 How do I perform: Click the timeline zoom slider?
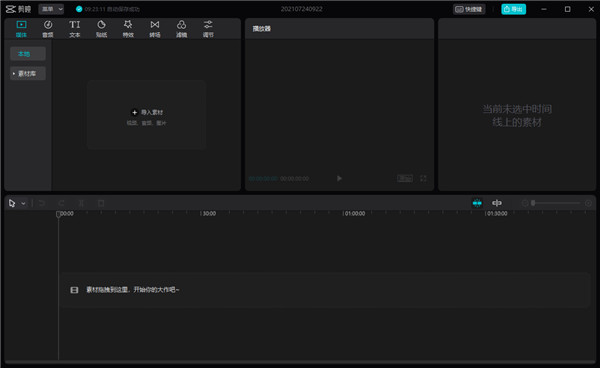[x=556, y=203]
